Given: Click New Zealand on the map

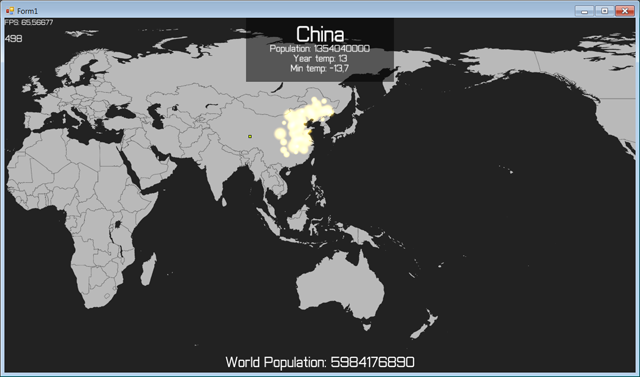Looking at the screenshot, I should pyautogui.click(x=424, y=324).
